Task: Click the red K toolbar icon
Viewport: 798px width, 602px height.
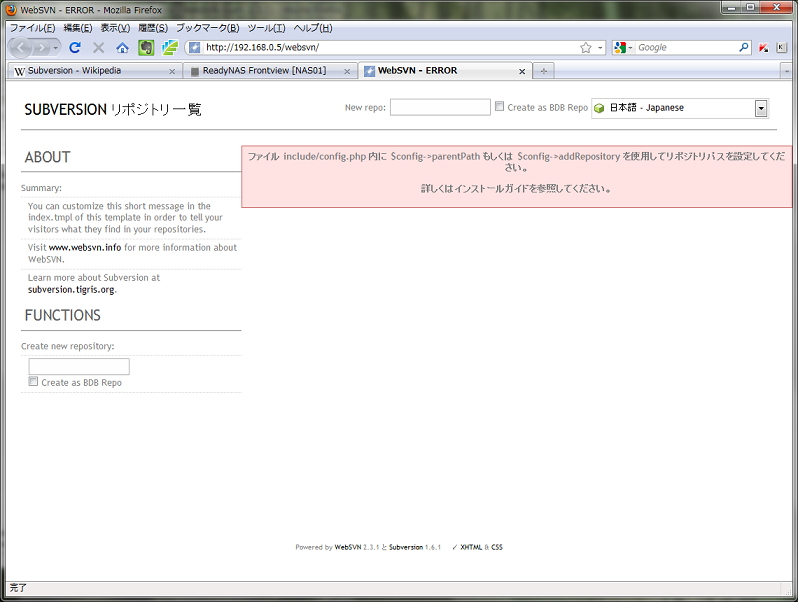Action: tap(763, 48)
